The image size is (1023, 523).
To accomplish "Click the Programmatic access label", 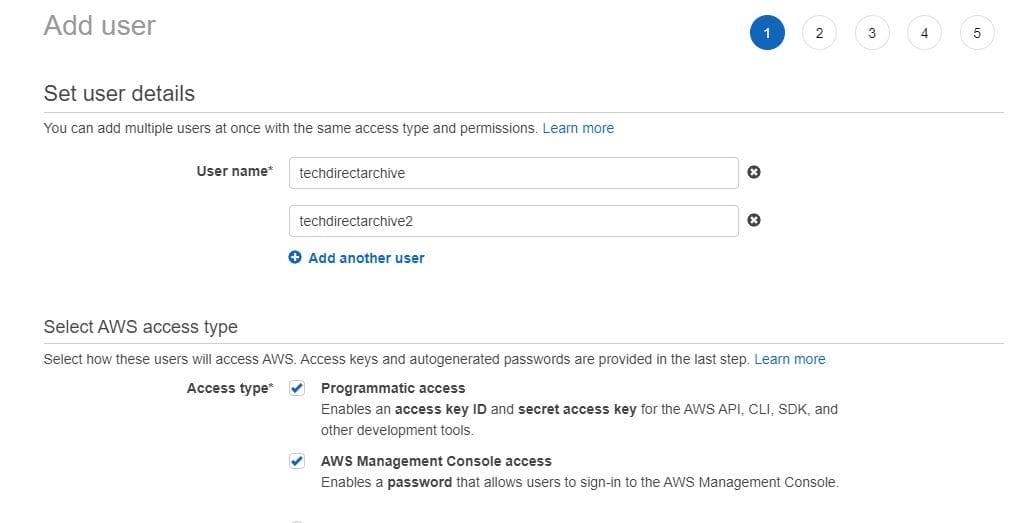I will click(x=393, y=388).
